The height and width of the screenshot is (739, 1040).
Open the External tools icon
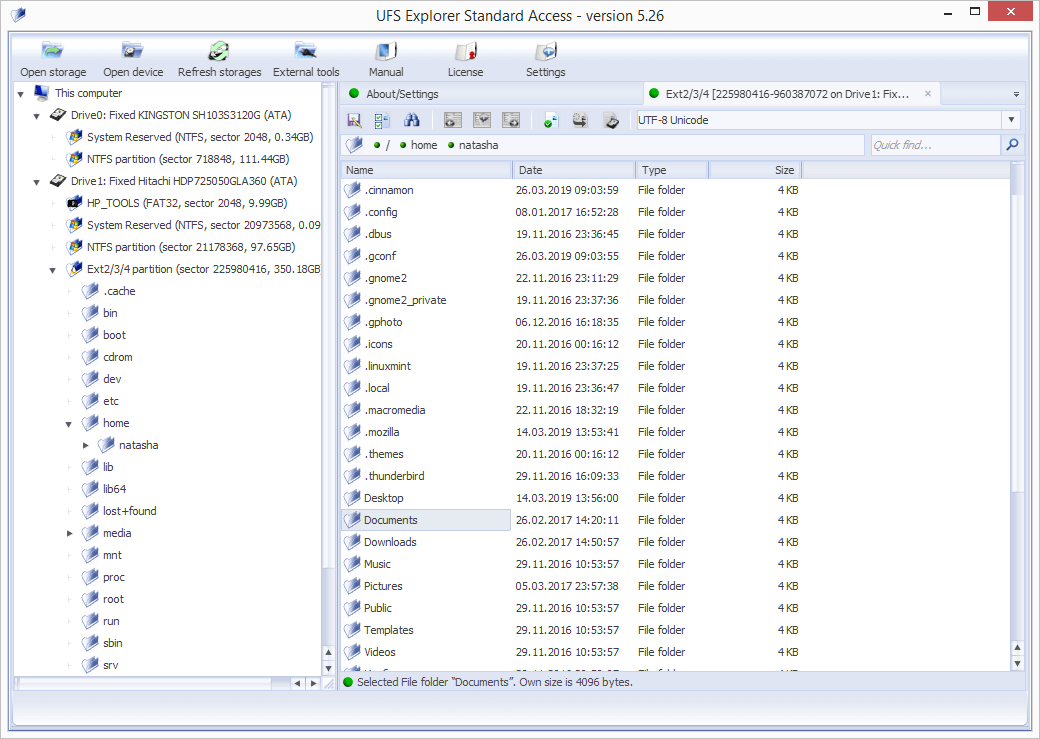click(306, 52)
